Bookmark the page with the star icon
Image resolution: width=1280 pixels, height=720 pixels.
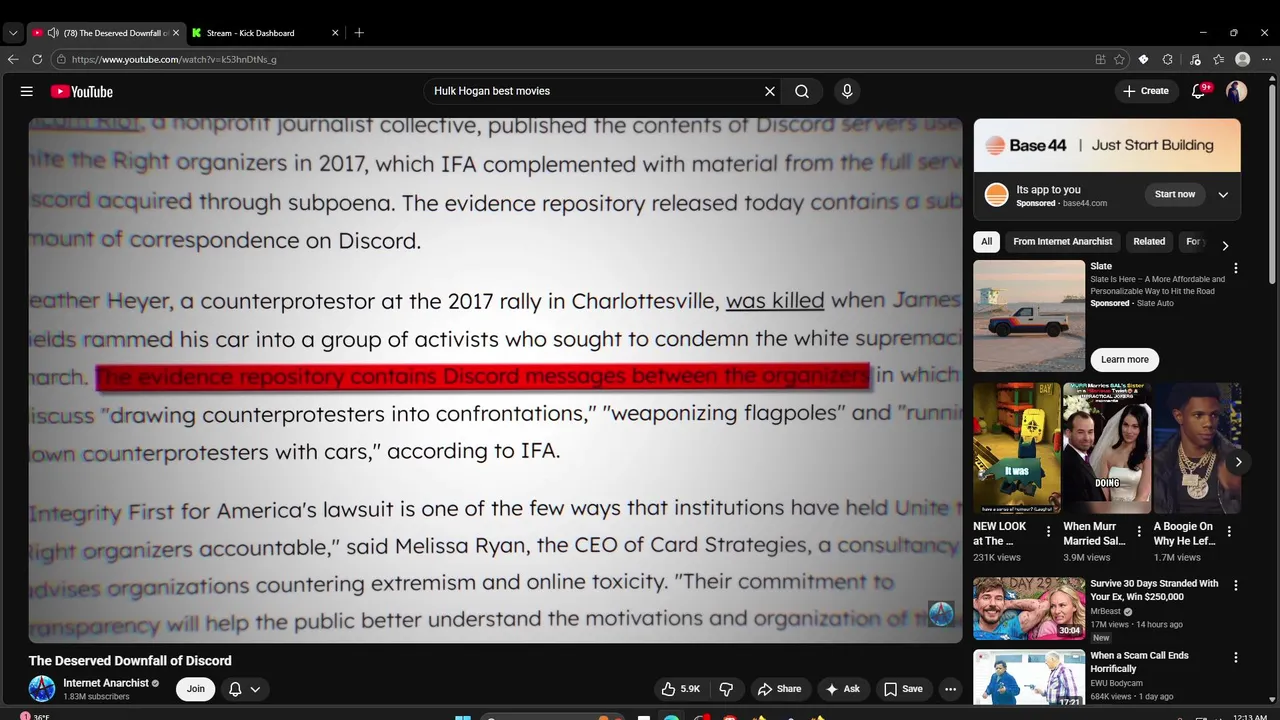point(1120,59)
